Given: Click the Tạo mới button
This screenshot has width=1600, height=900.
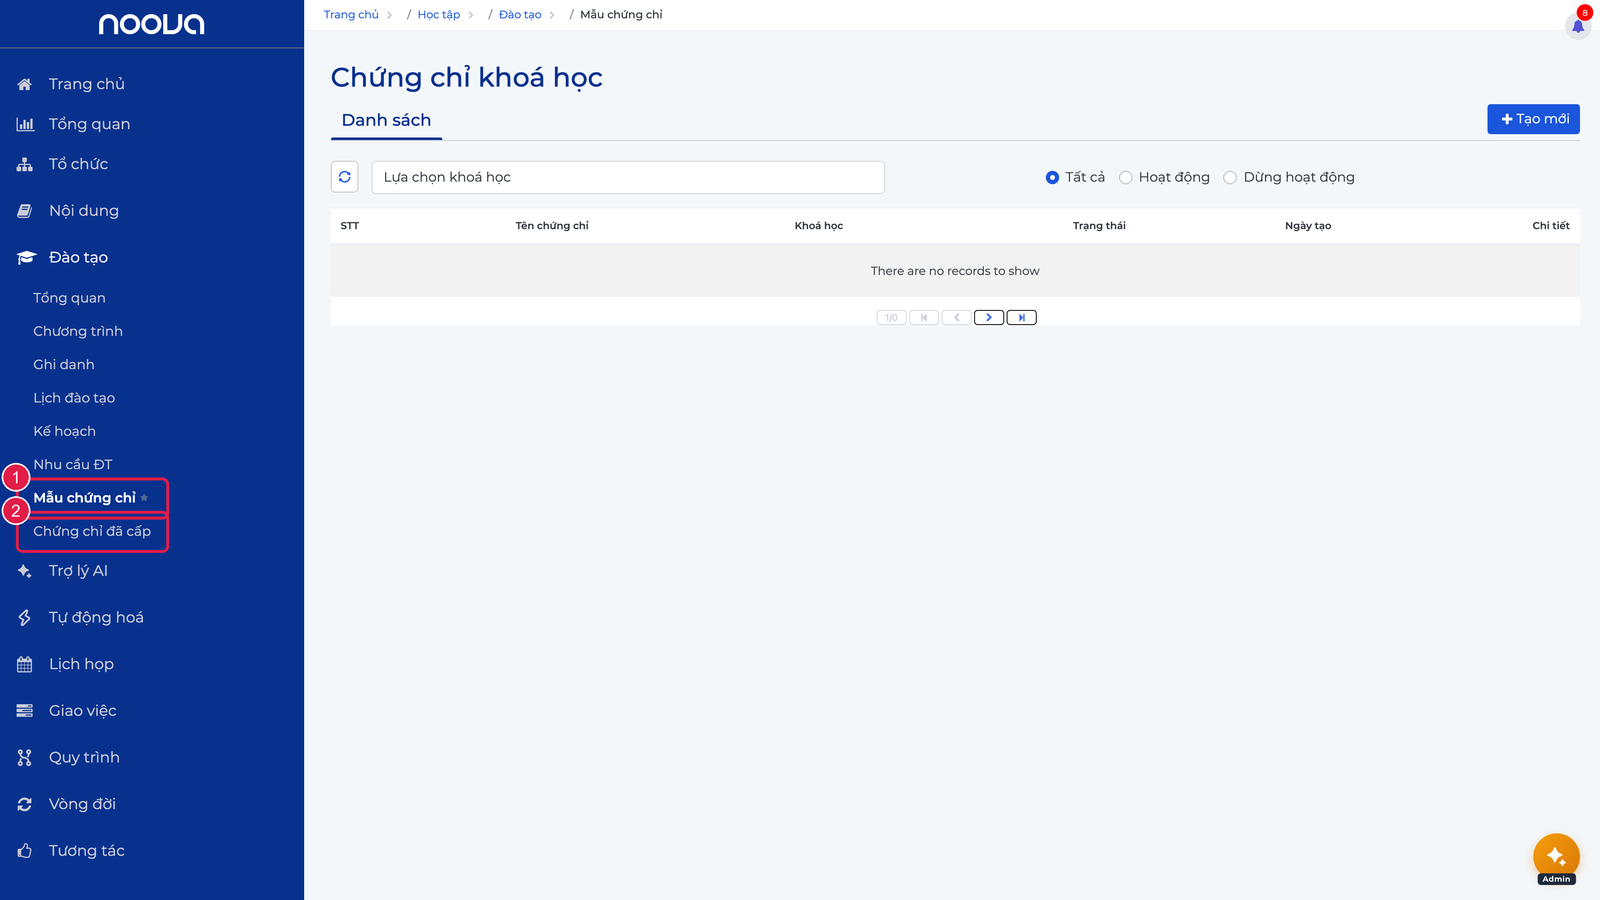Looking at the screenshot, I should coord(1533,119).
